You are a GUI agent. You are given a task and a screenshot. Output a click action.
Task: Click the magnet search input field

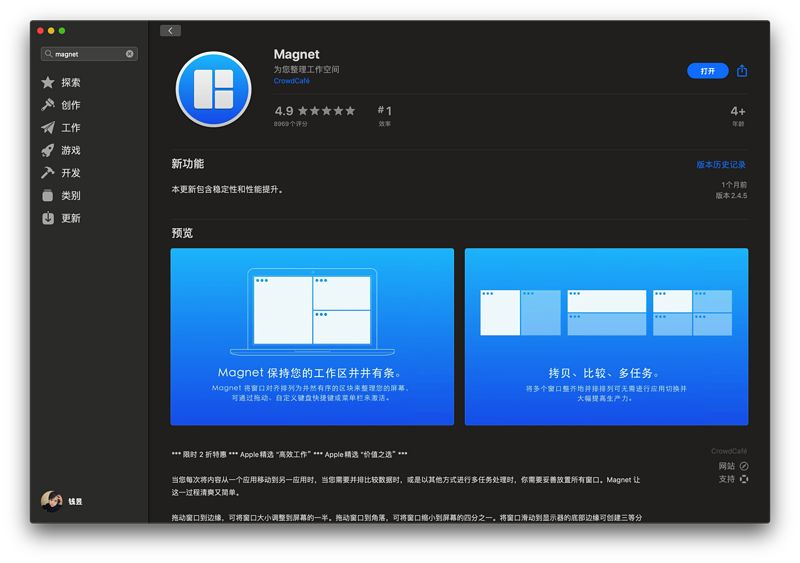click(89, 54)
